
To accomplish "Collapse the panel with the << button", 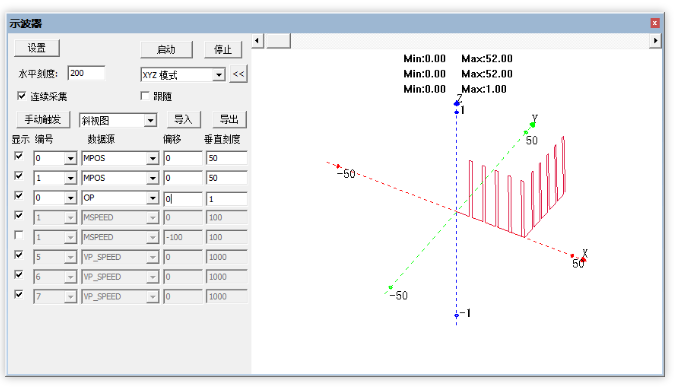I will 239,74.
